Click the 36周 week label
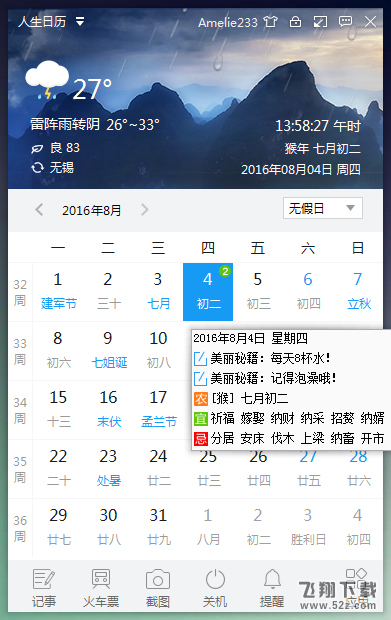391x620 pixels. [x=20, y=528]
